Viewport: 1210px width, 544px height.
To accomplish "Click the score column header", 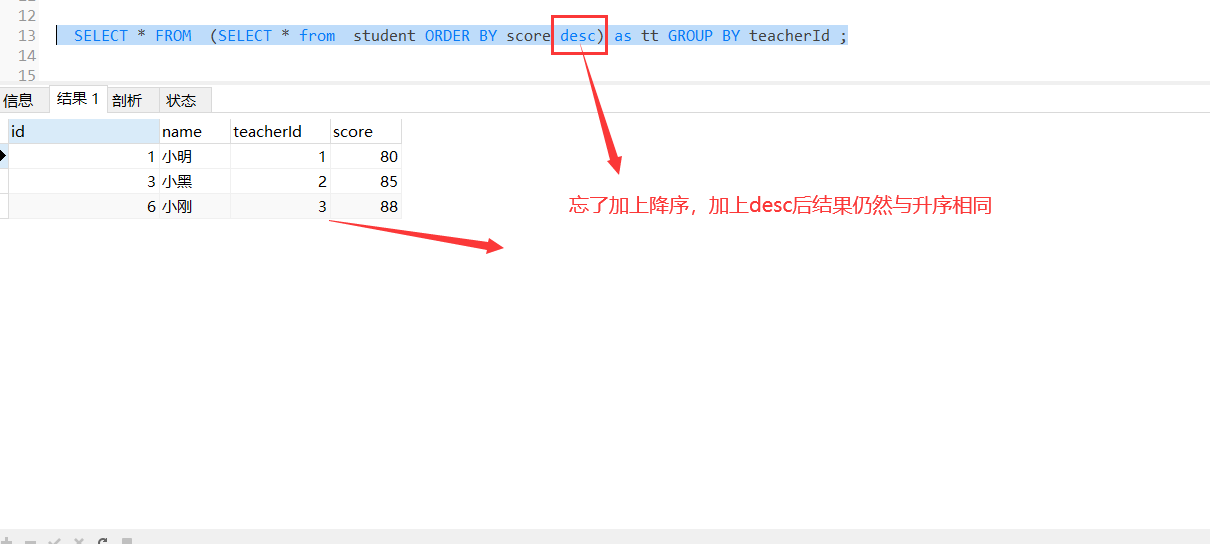I will [366, 131].
